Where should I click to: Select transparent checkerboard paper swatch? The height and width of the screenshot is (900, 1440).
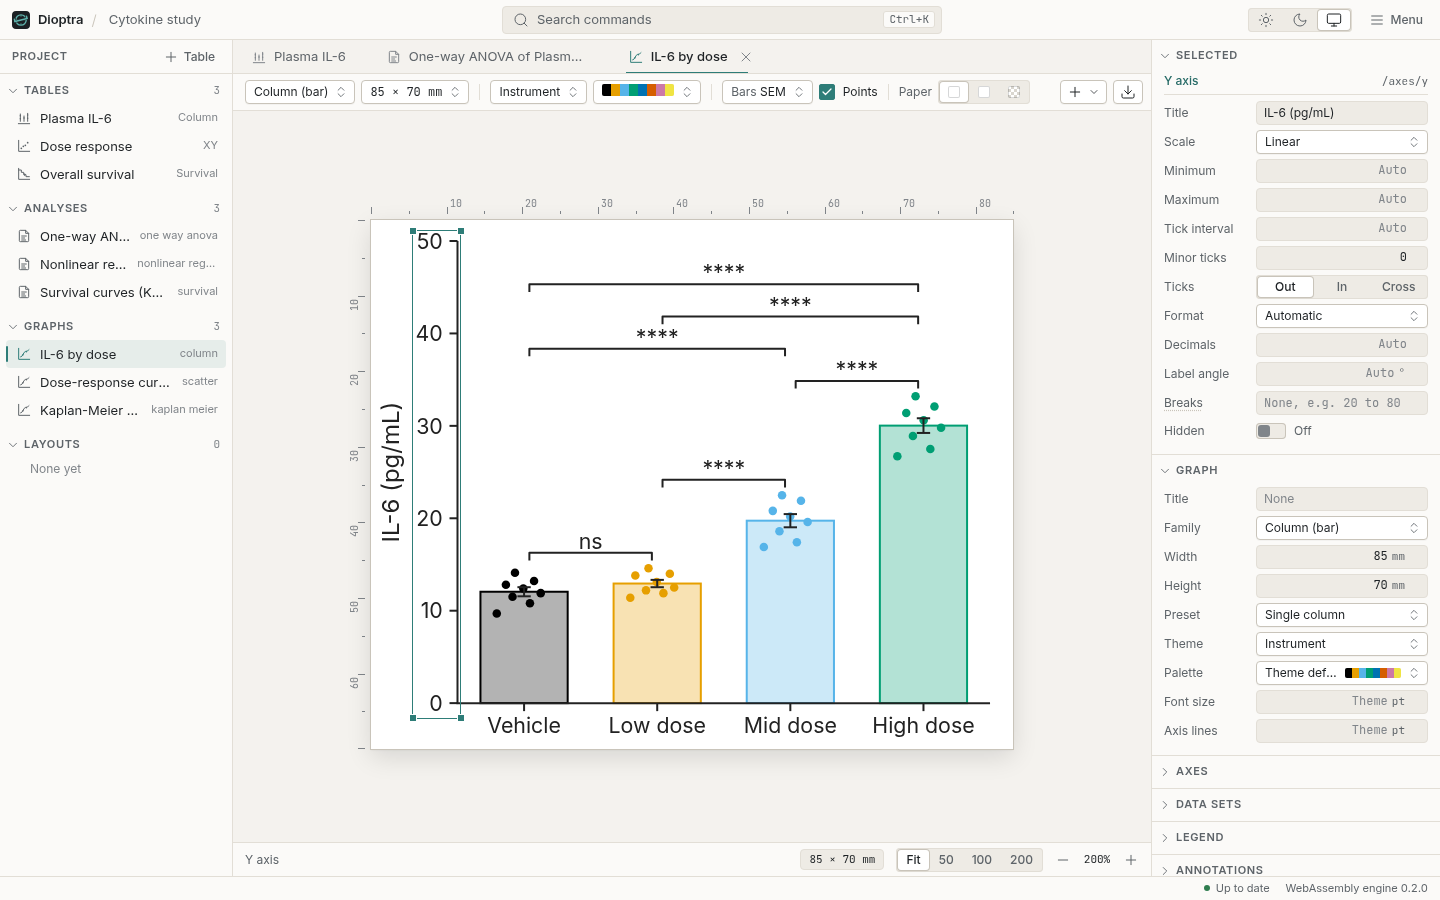coord(1014,92)
